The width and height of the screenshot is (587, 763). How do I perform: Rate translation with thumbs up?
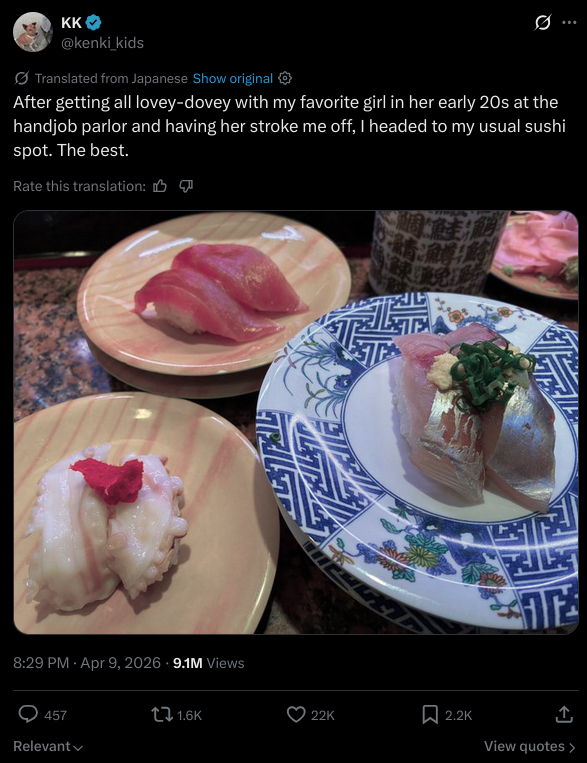[x=160, y=186]
